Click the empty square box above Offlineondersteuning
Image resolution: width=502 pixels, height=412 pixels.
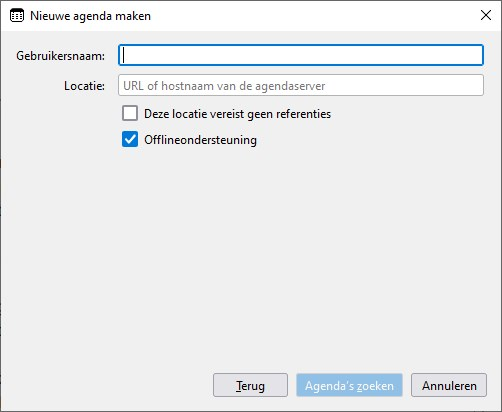pyautogui.click(x=130, y=113)
